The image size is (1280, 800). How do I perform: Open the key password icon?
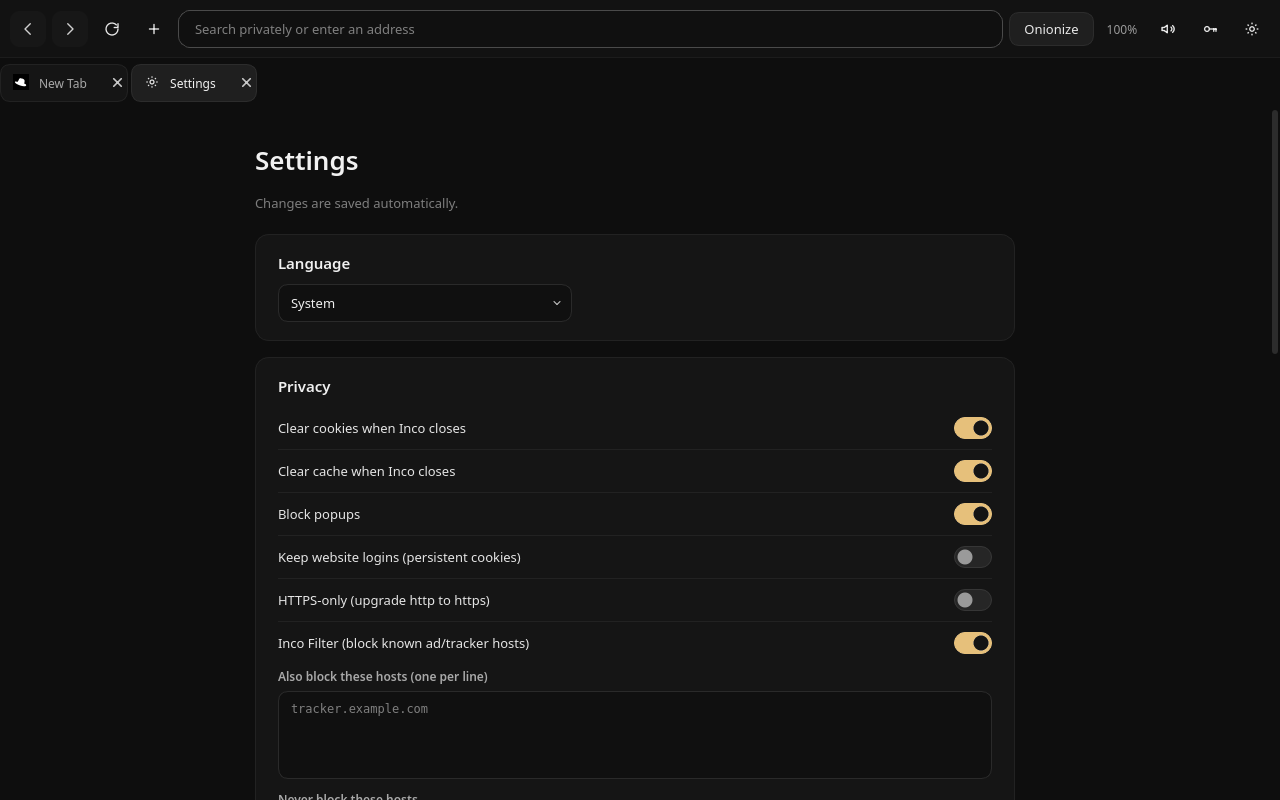pyautogui.click(x=1210, y=29)
